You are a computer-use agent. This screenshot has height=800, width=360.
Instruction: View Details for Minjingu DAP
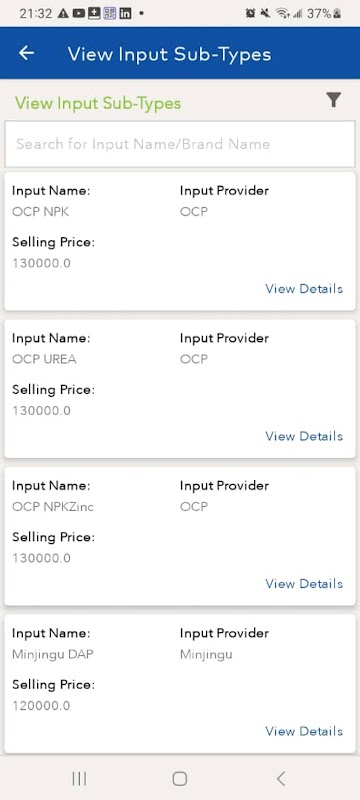click(304, 731)
